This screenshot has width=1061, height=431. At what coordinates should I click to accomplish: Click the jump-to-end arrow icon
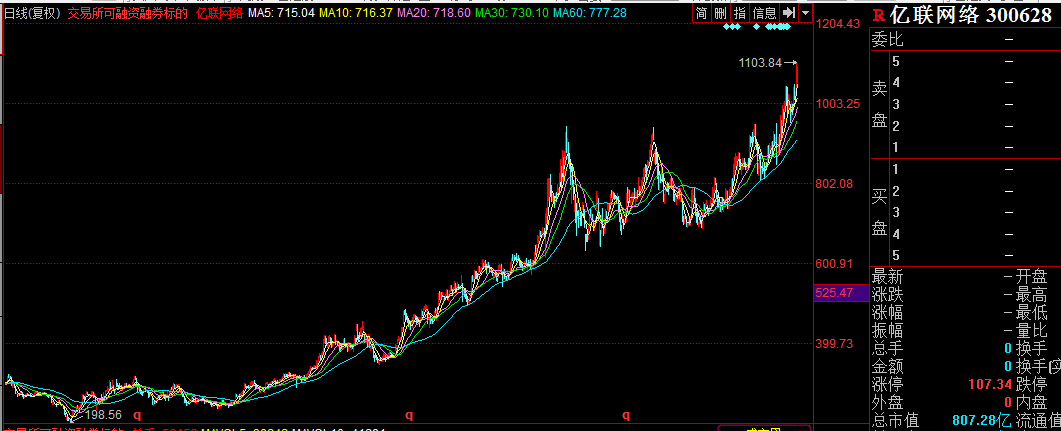coord(788,12)
